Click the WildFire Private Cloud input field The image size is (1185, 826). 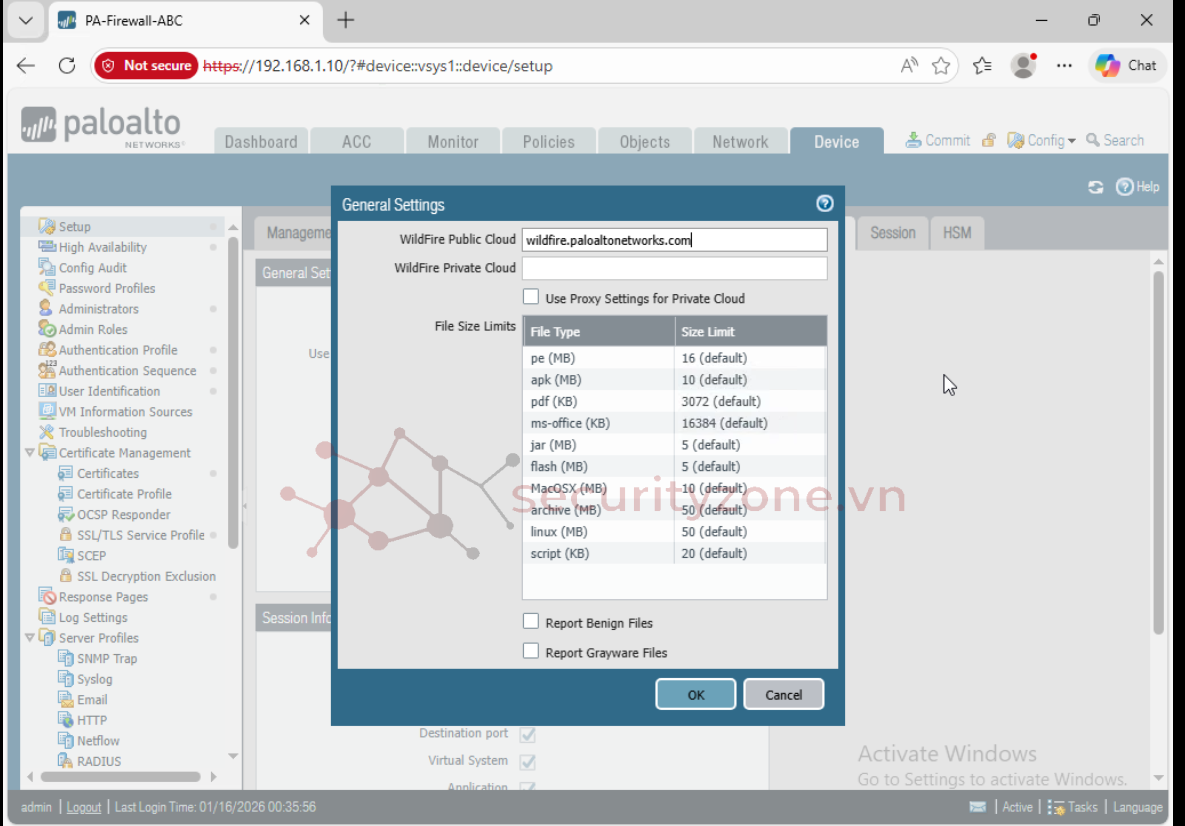click(x=674, y=268)
